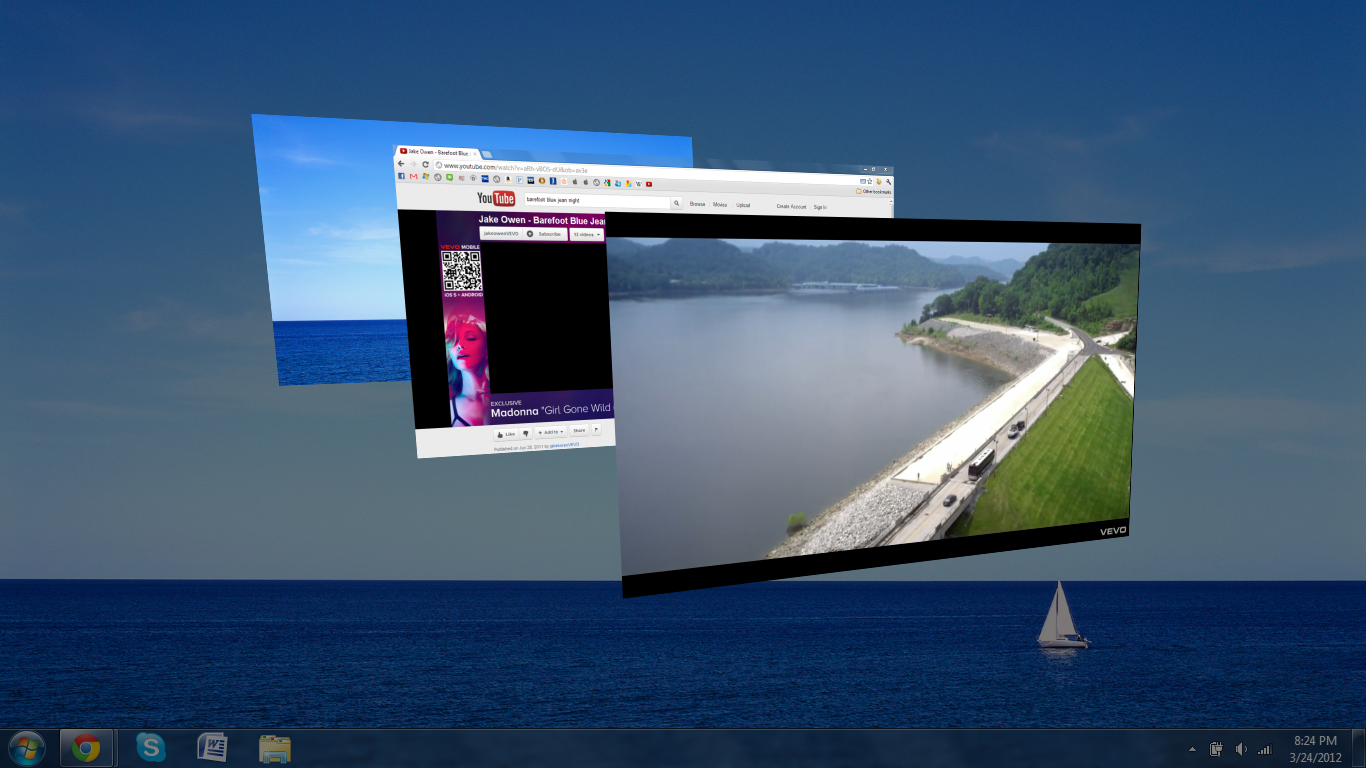Click the YouTube search magnifying glass
The image size is (1366, 768).
(x=676, y=203)
